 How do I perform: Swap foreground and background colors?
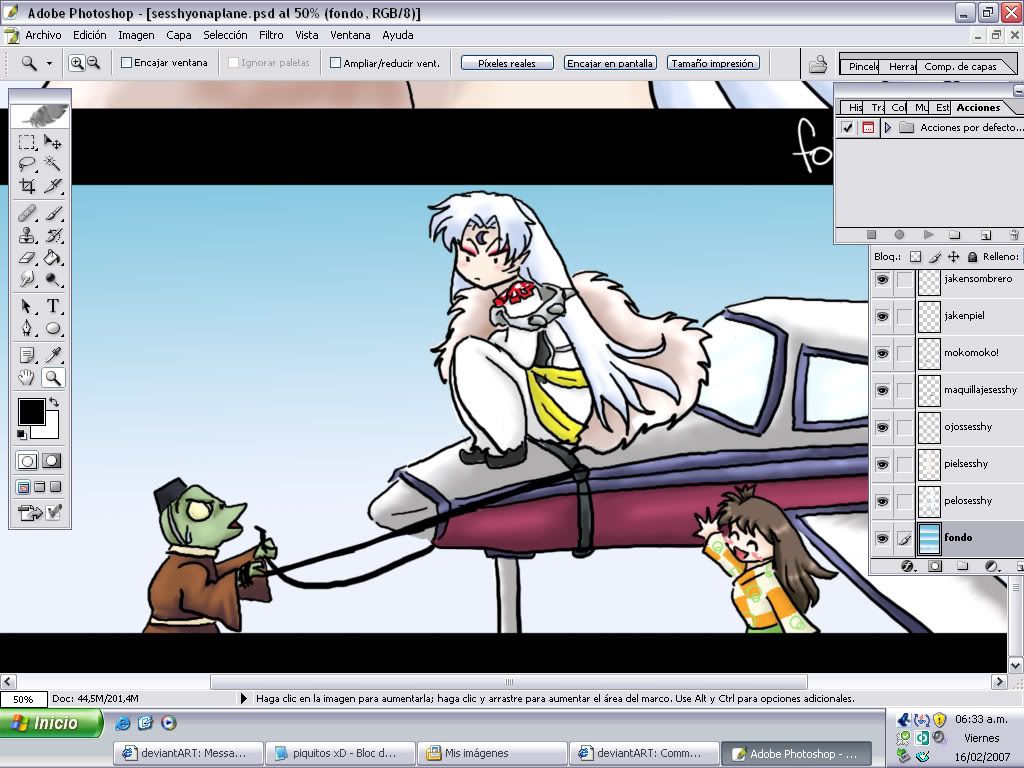click(54, 402)
